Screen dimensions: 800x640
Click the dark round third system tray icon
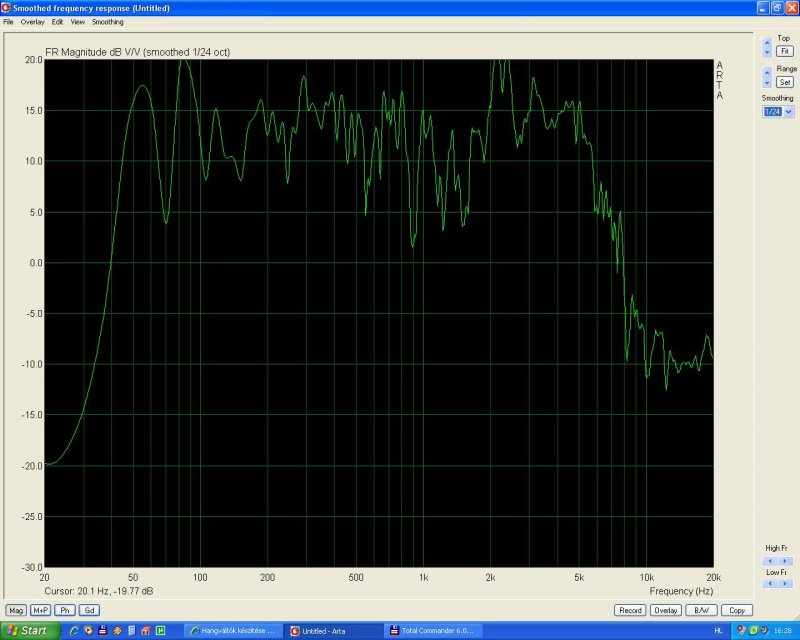[x=764, y=631]
